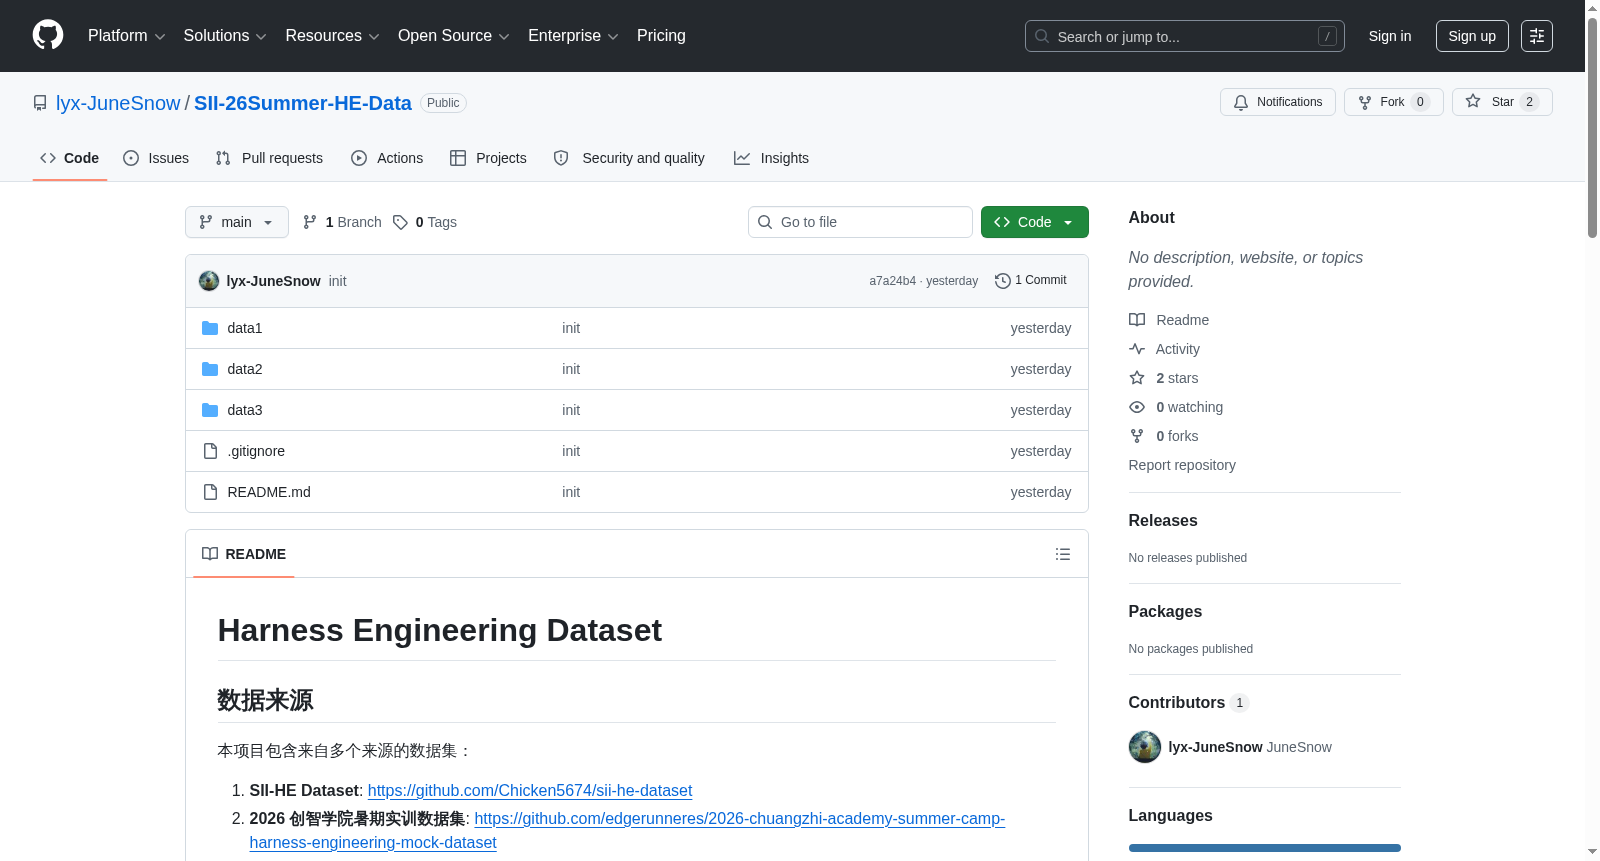Open the command palette icon button
1600x861 pixels.
[1536, 36]
